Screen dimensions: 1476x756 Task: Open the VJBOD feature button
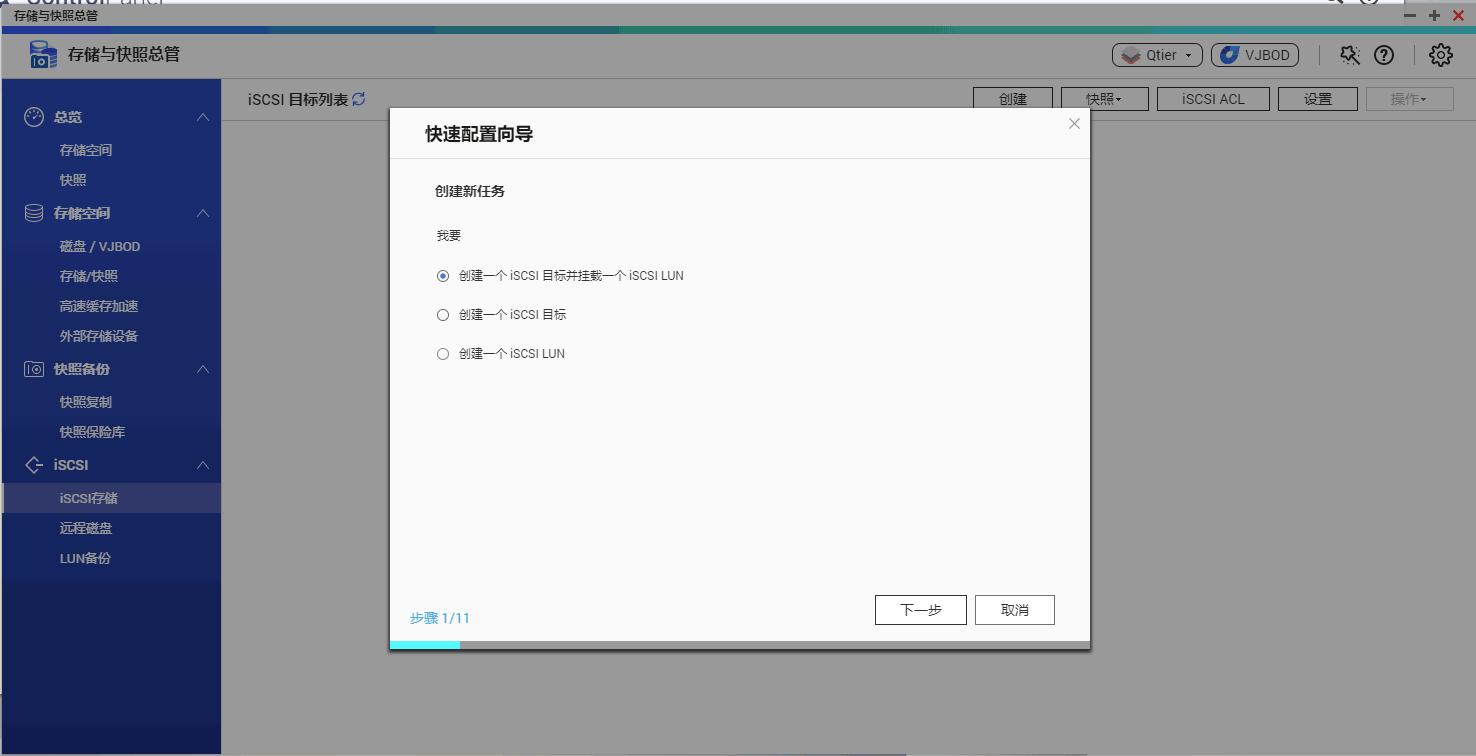tap(1254, 55)
